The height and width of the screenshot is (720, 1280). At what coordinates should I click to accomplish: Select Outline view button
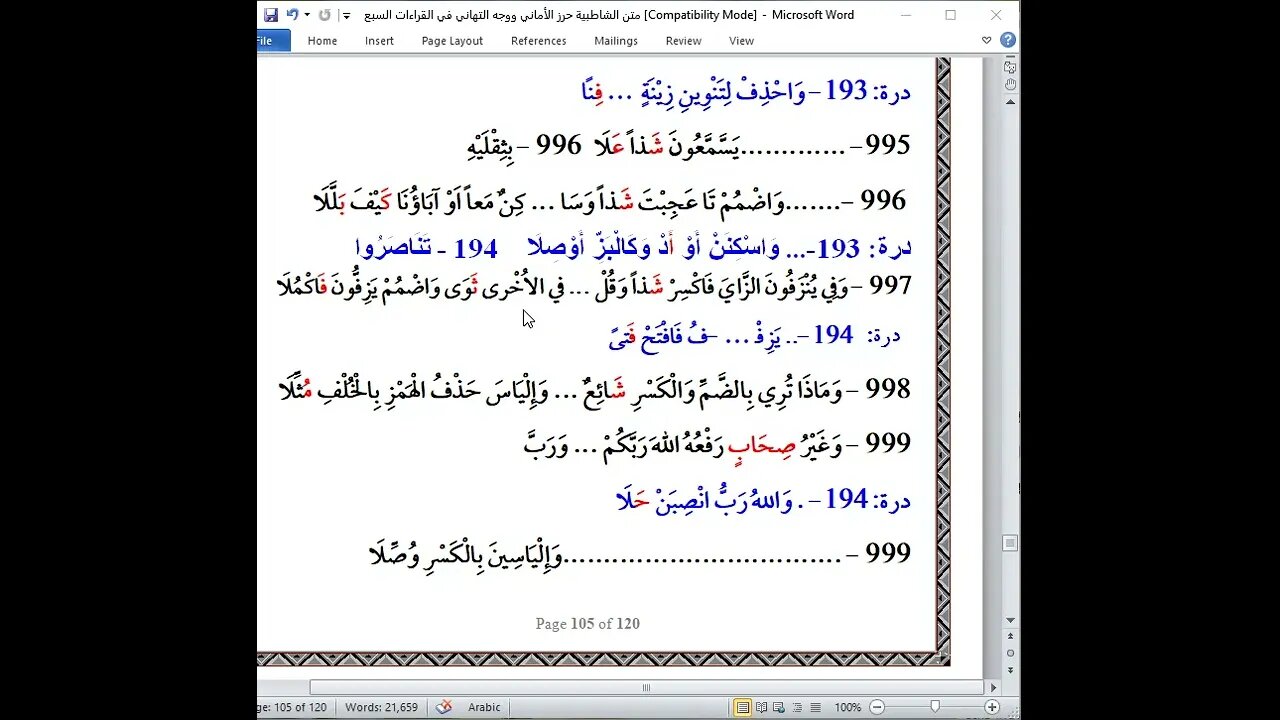click(x=795, y=707)
